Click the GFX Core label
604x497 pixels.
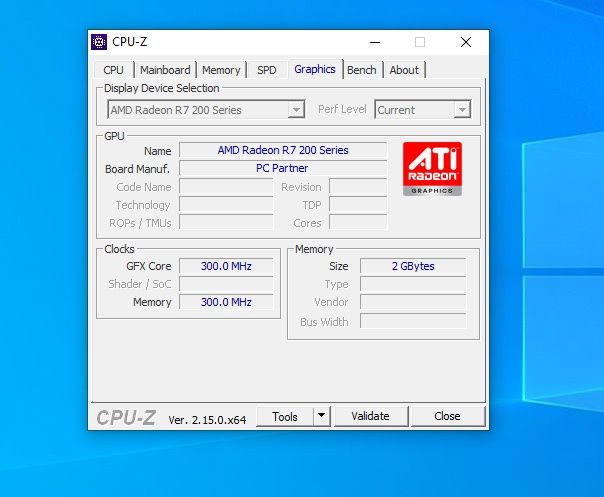(149, 266)
